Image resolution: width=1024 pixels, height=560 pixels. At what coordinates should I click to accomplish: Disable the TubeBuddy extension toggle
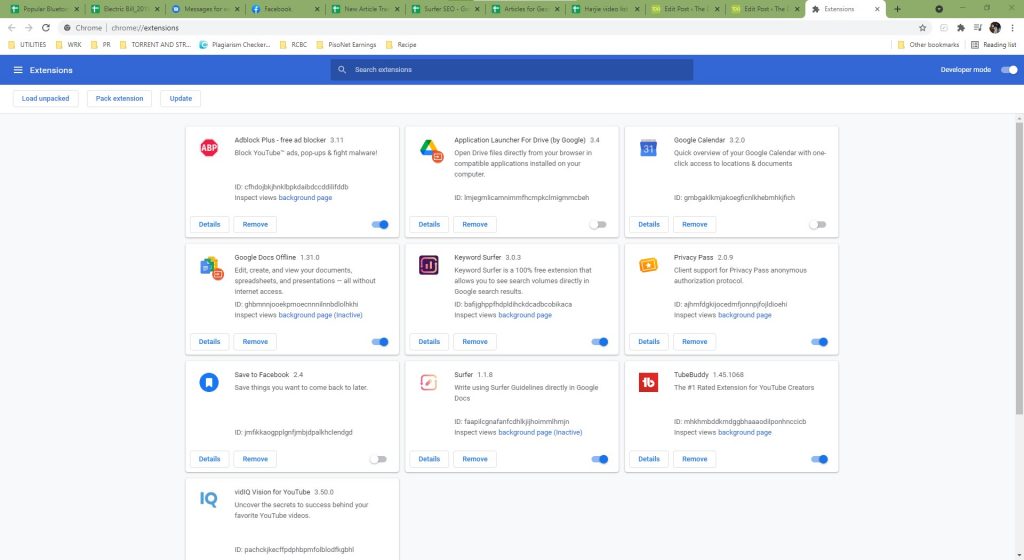pos(819,459)
